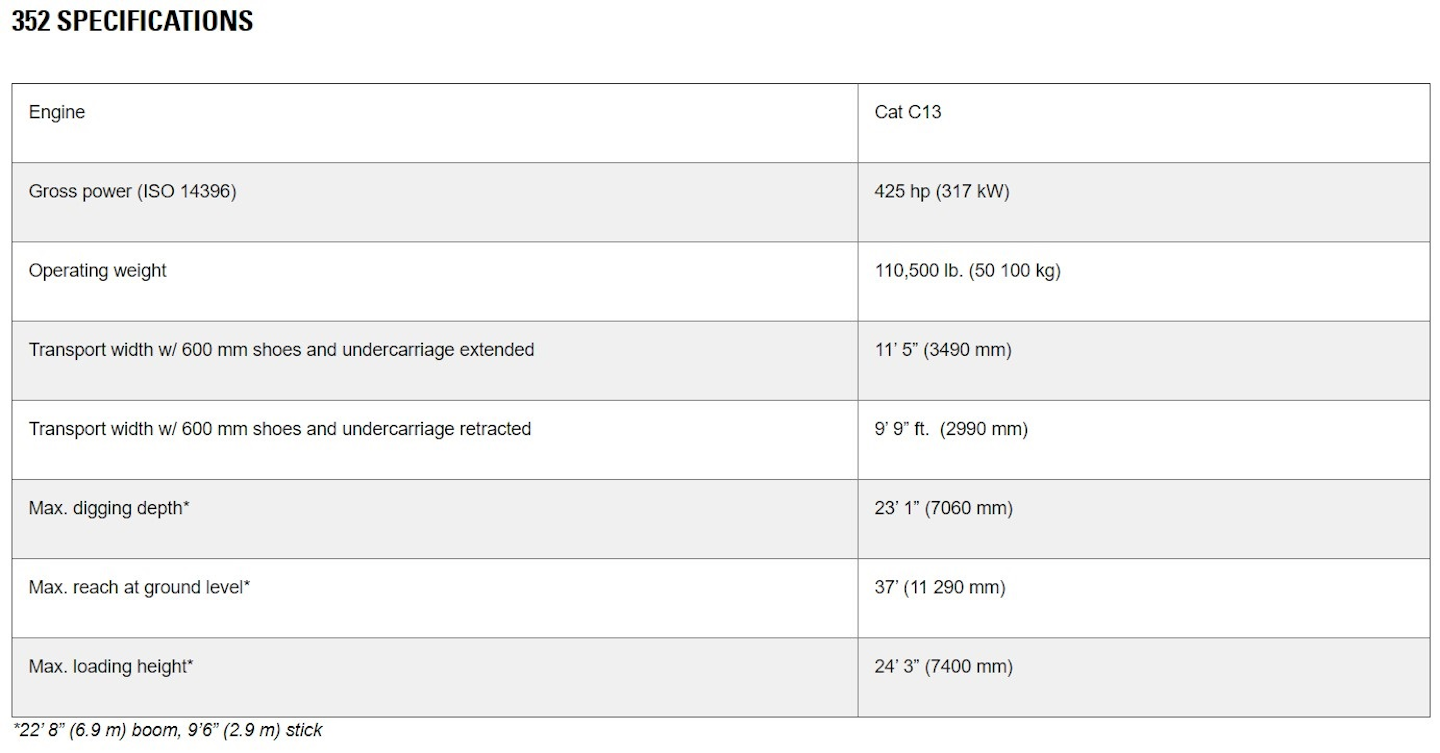Click the Cat C13 engine value
Screen dimensions: 1440x753
(x=907, y=112)
